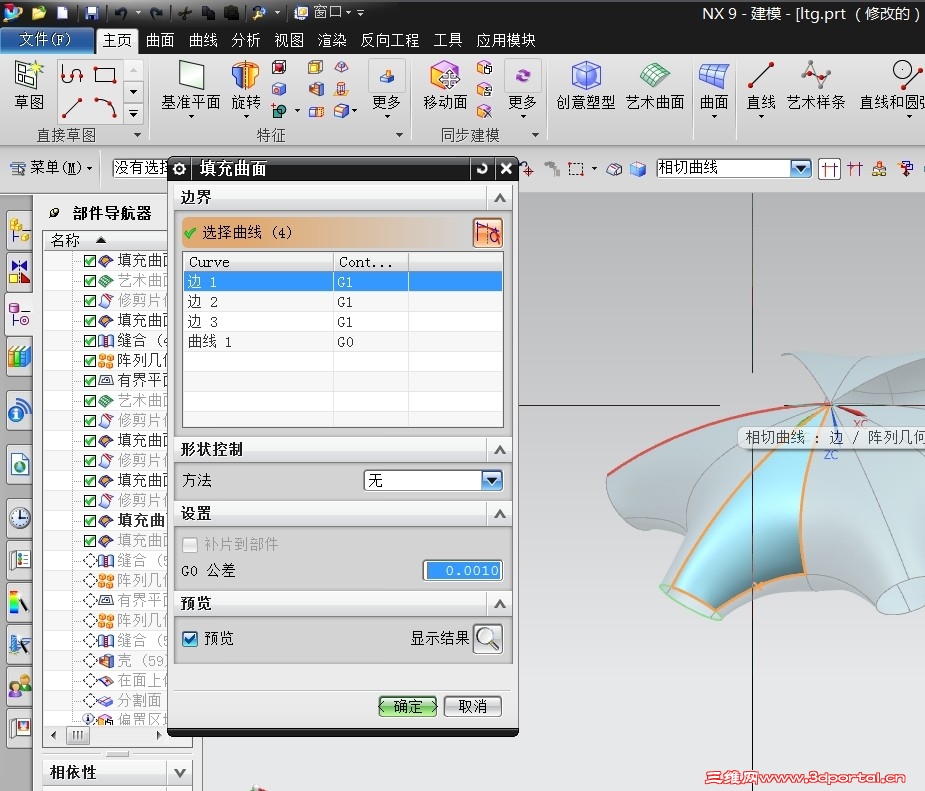The height and width of the screenshot is (791, 925).
Task: Select the Studio Spline (艺术样条) tool
Action: [x=816, y=76]
